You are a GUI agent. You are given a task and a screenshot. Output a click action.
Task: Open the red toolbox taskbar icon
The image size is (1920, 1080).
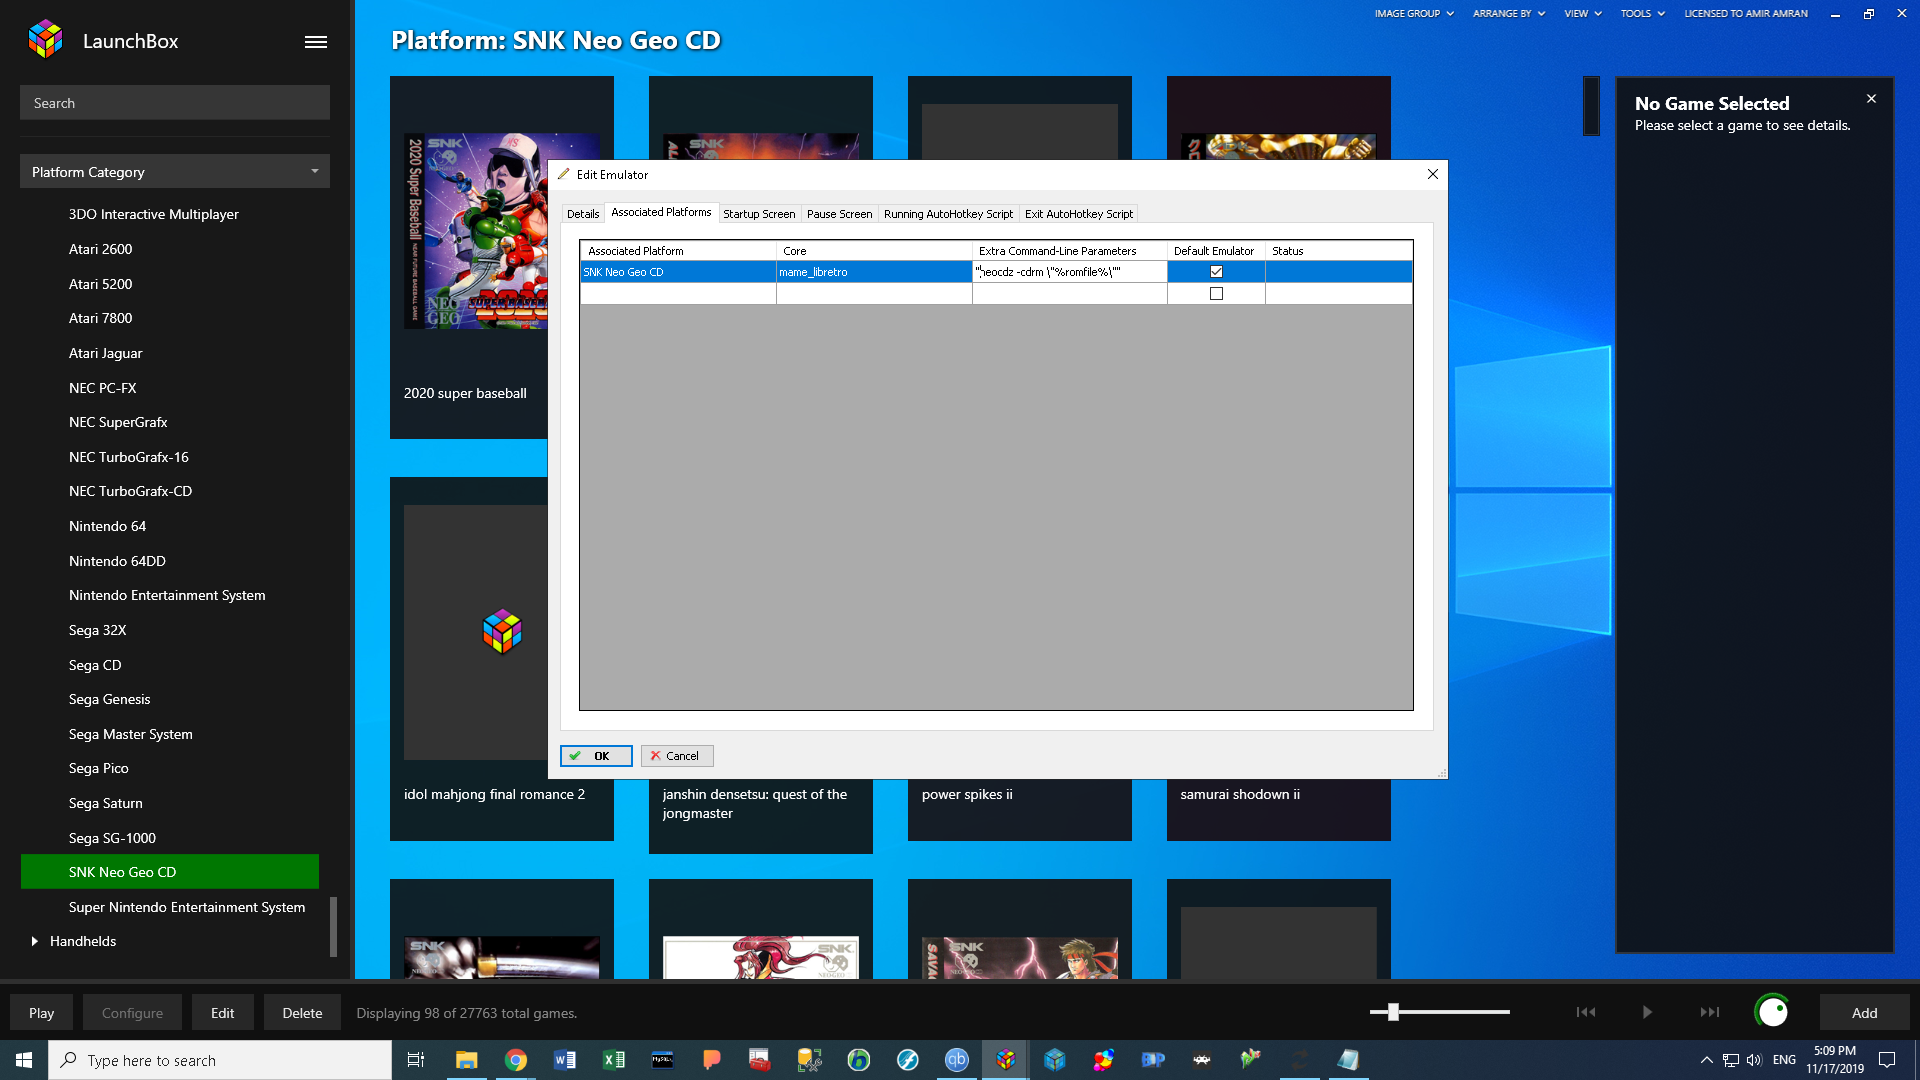coord(760,1060)
